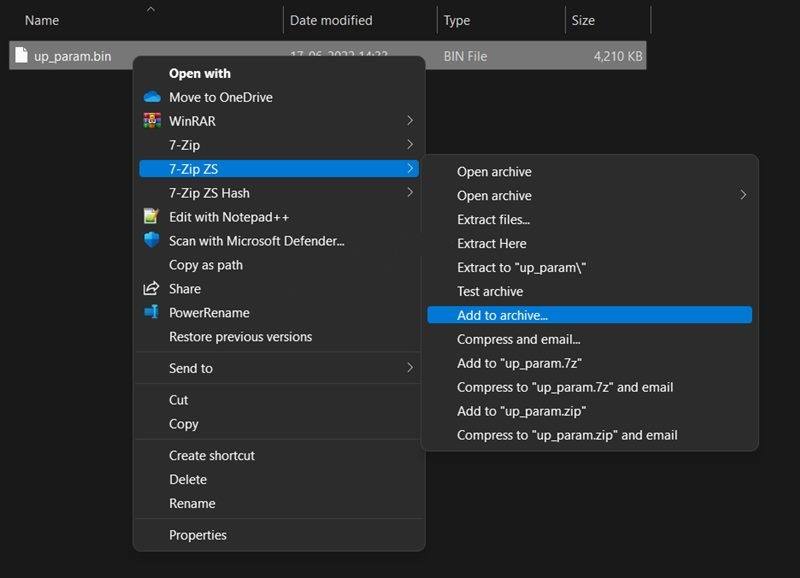Sort by the Size column header
The height and width of the screenshot is (578, 800).
pyautogui.click(x=583, y=20)
